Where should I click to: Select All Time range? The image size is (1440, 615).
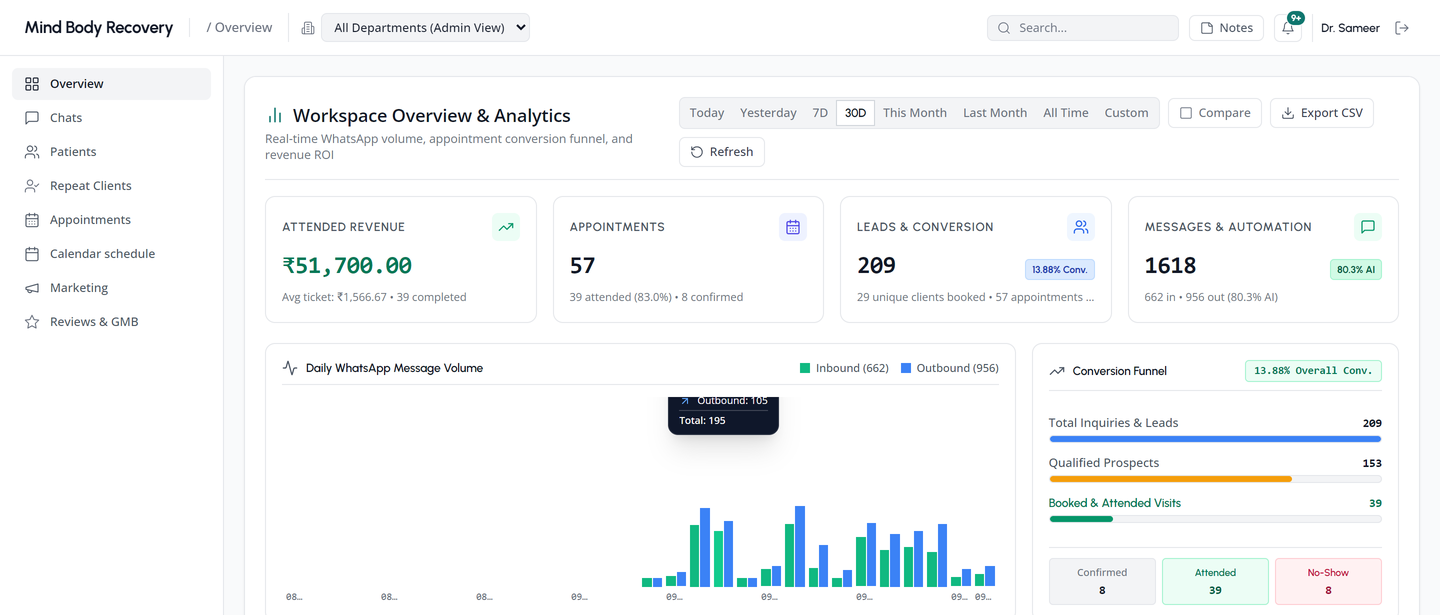[x=1066, y=113]
